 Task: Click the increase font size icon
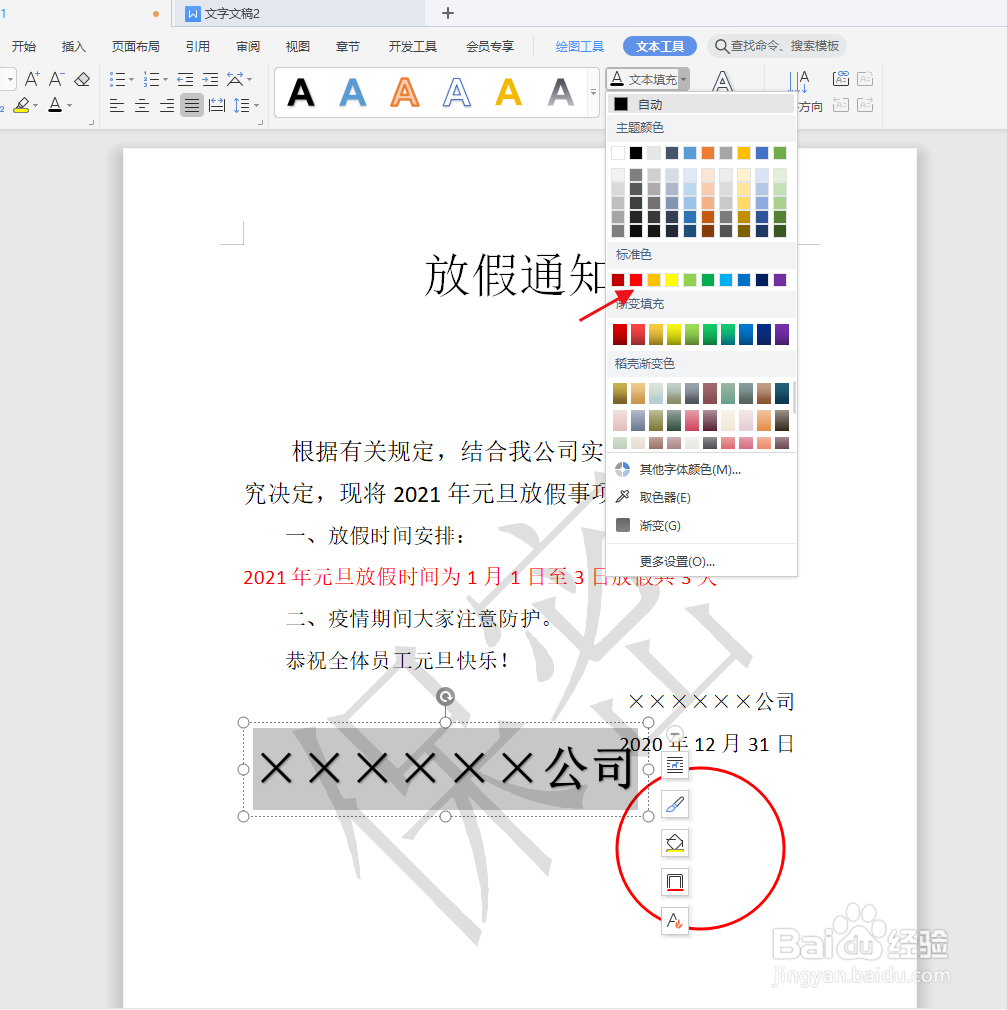coord(32,77)
